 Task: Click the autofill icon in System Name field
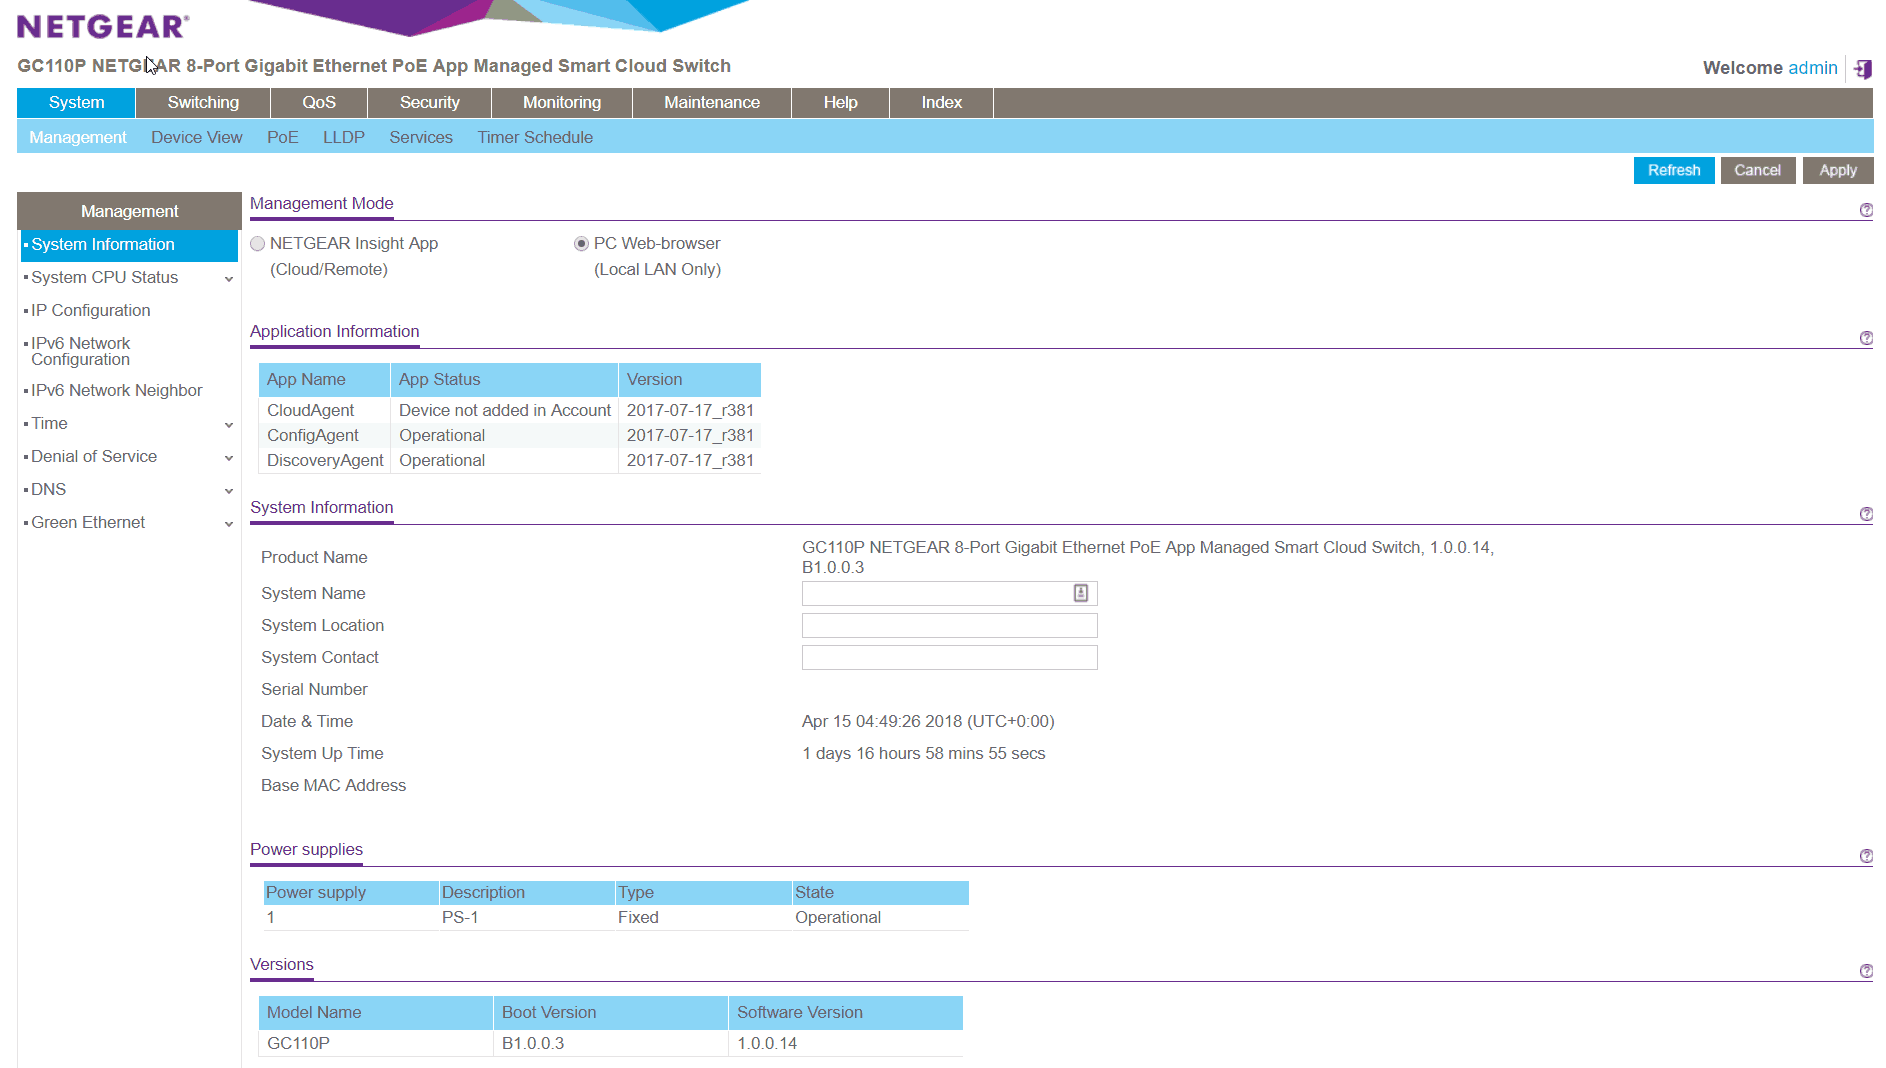point(1081,593)
